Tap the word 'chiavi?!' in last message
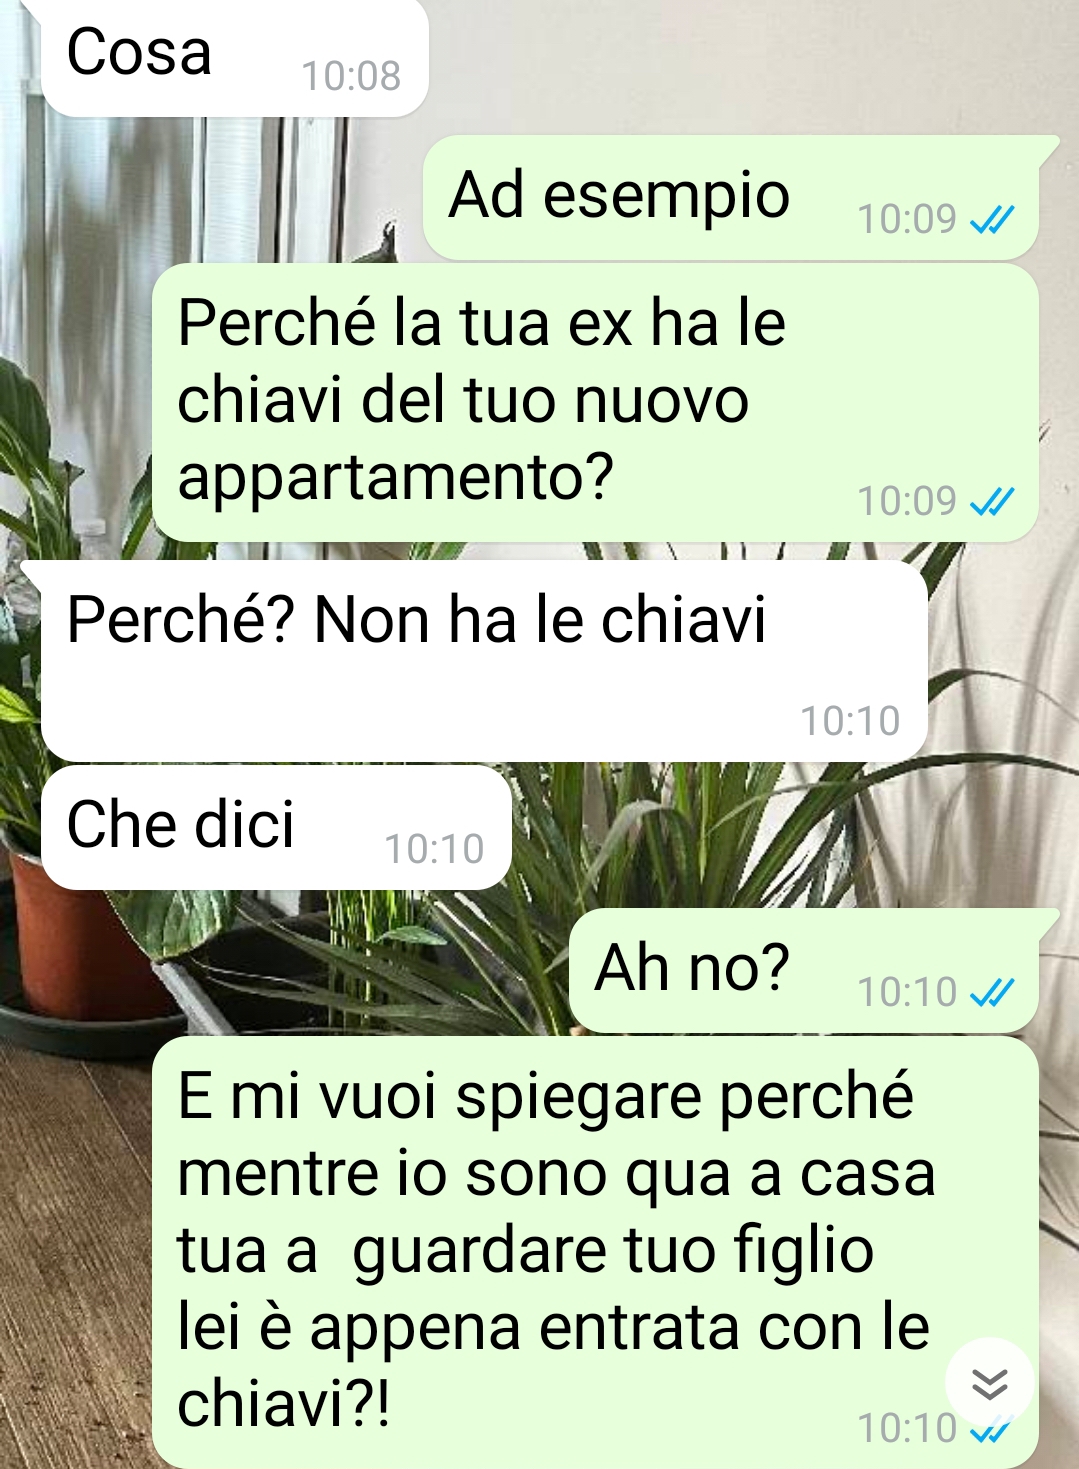Image resolution: width=1079 pixels, height=1469 pixels. pyautogui.click(x=284, y=1404)
